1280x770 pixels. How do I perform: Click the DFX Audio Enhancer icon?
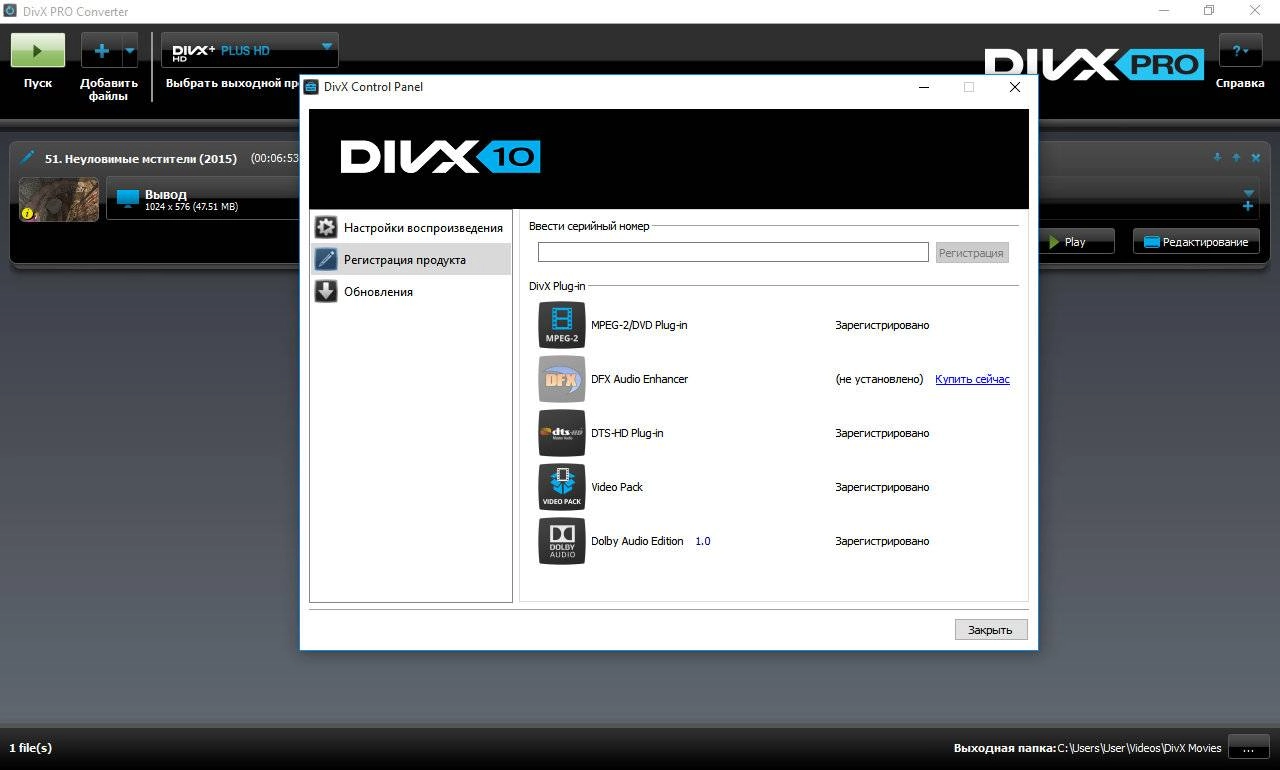click(562, 379)
